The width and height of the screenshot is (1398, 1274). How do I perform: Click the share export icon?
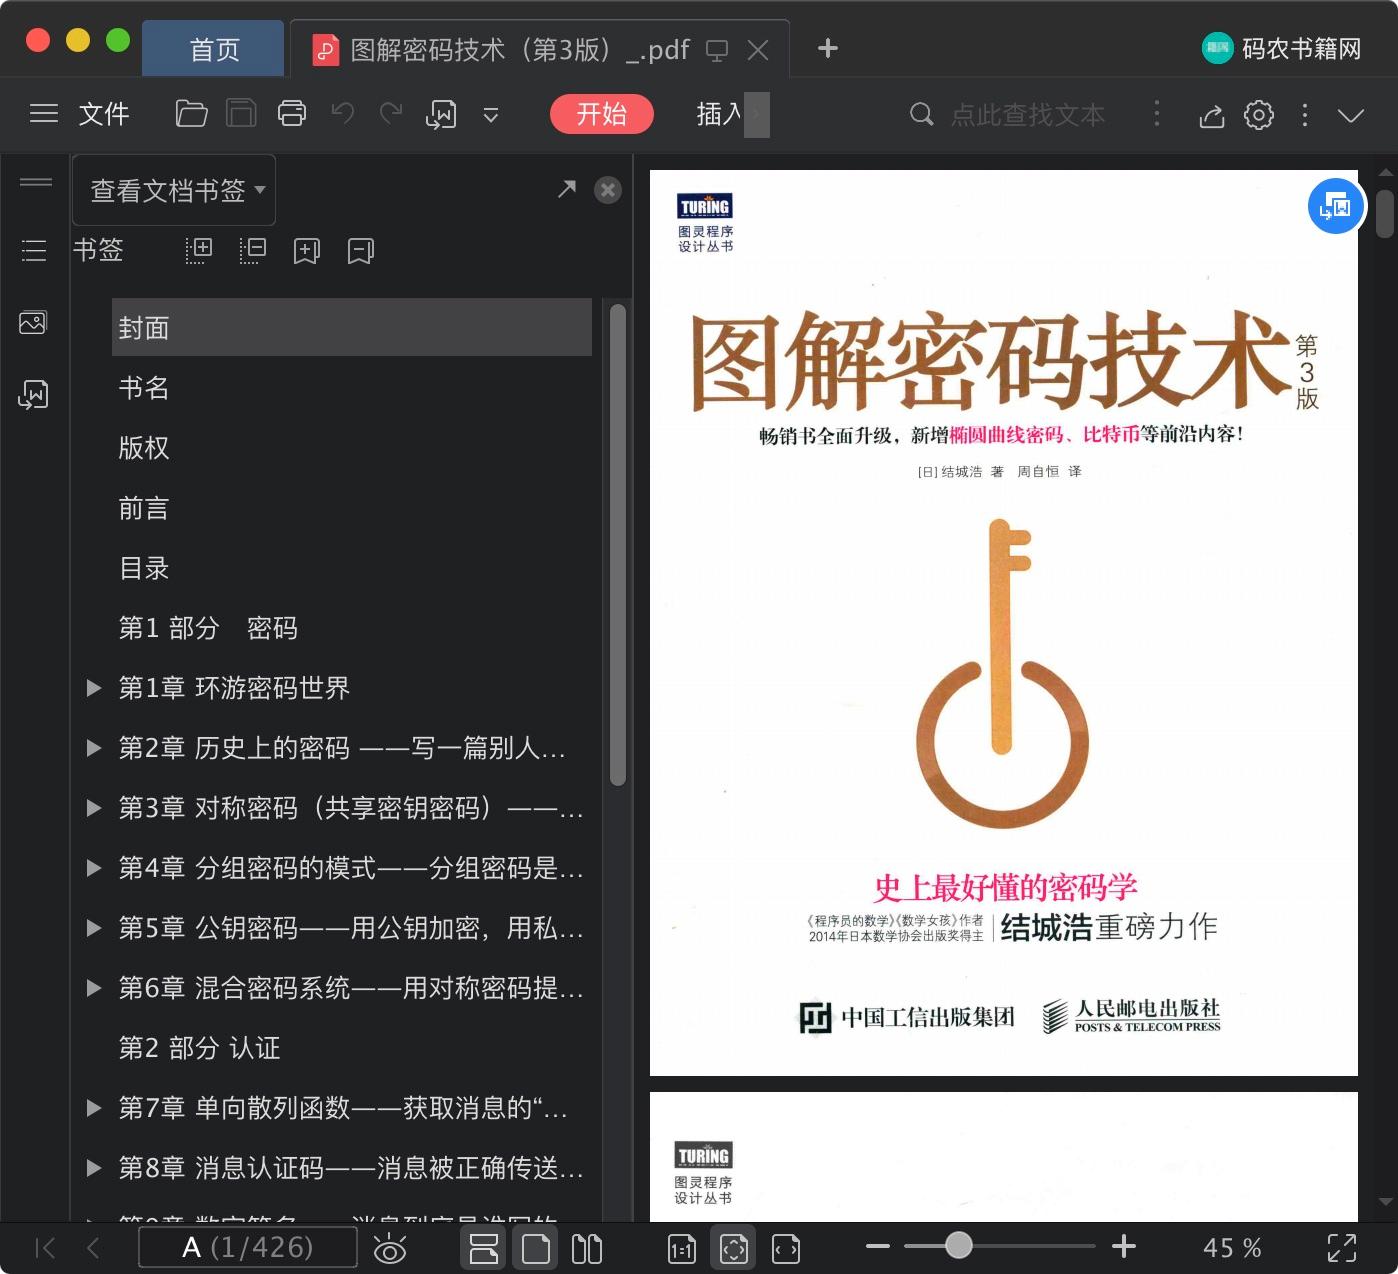(x=1212, y=115)
